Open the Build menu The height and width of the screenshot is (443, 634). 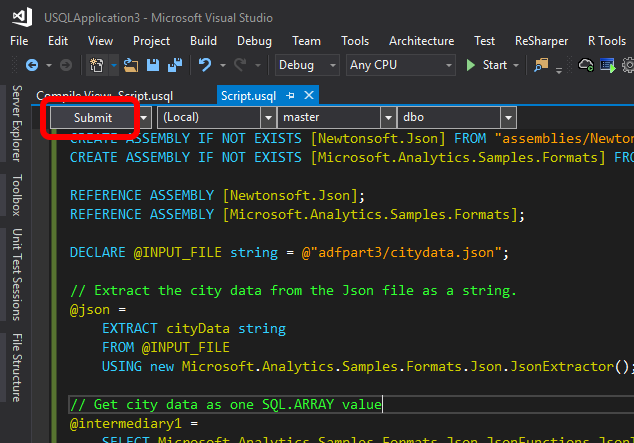(203, 41)
